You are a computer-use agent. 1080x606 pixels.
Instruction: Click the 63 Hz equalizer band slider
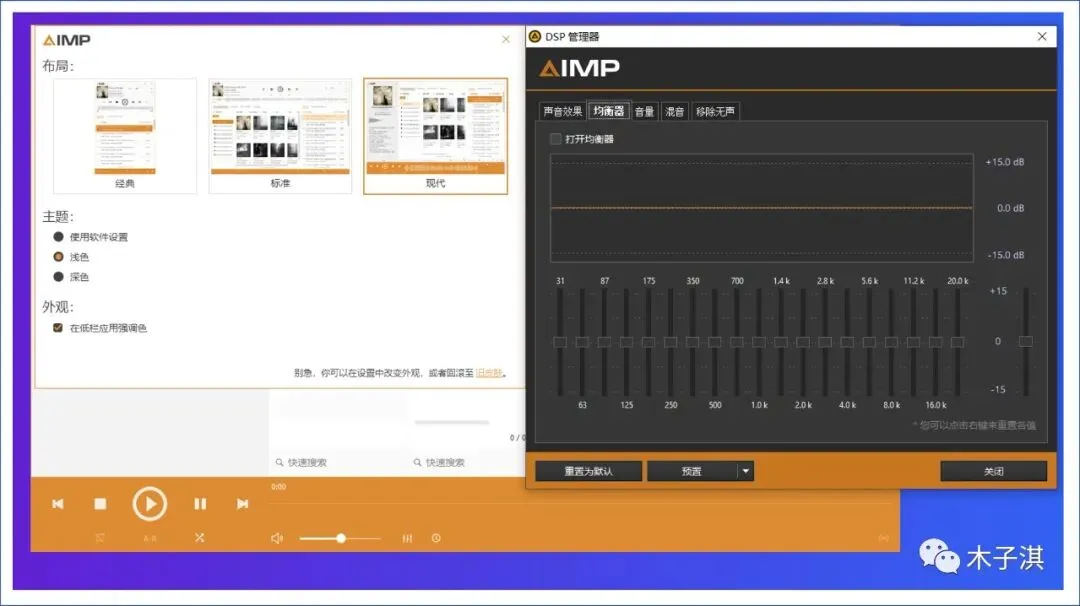(582, 342)
